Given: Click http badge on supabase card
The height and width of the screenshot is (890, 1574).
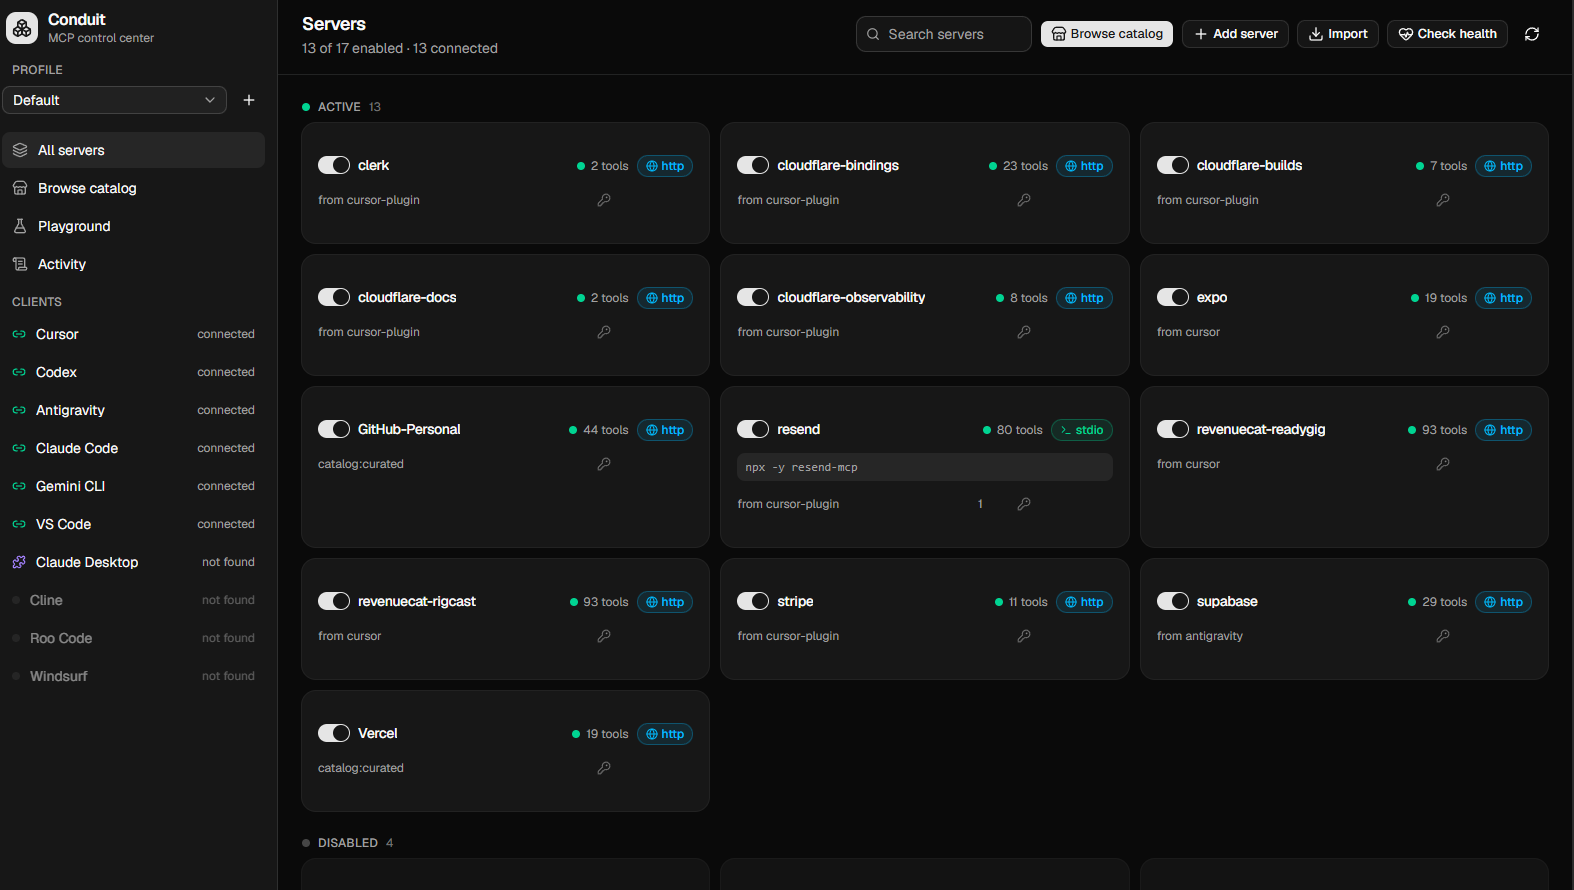Looking at the screenshot, I should coord(1503,602).
